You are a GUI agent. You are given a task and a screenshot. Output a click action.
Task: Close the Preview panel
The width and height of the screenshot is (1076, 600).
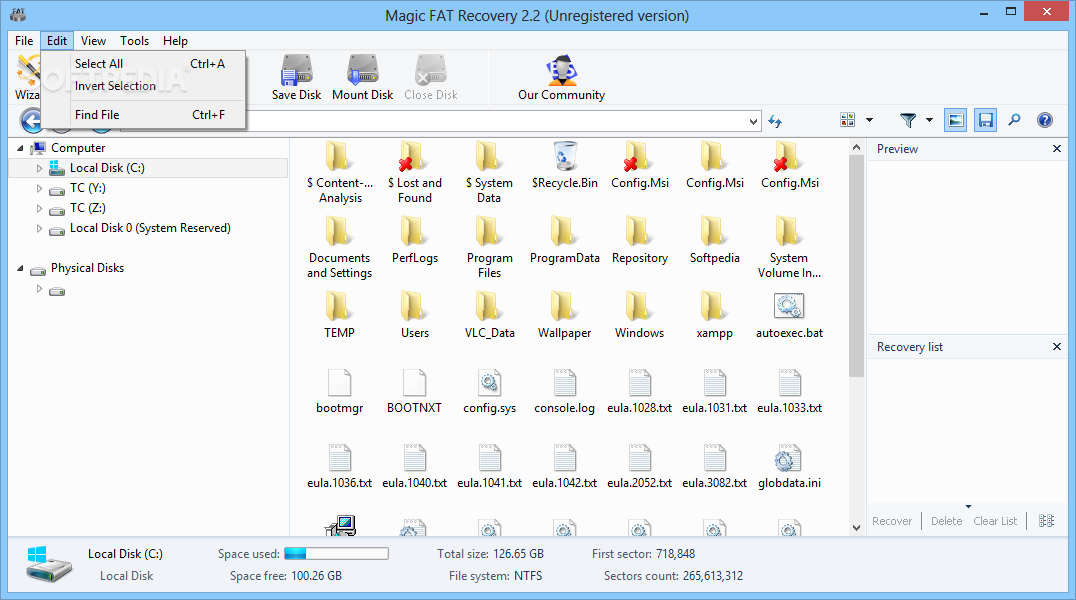click(1057, 149)
